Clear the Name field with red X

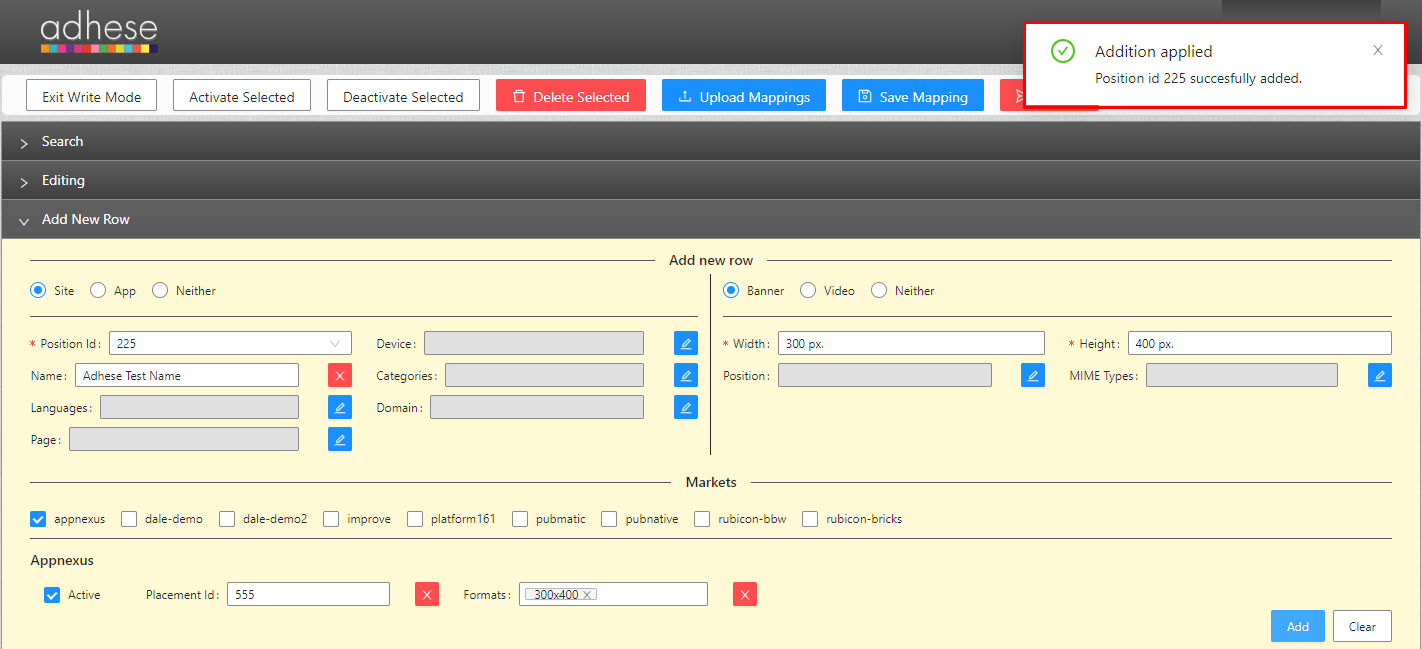coord(340,376)
